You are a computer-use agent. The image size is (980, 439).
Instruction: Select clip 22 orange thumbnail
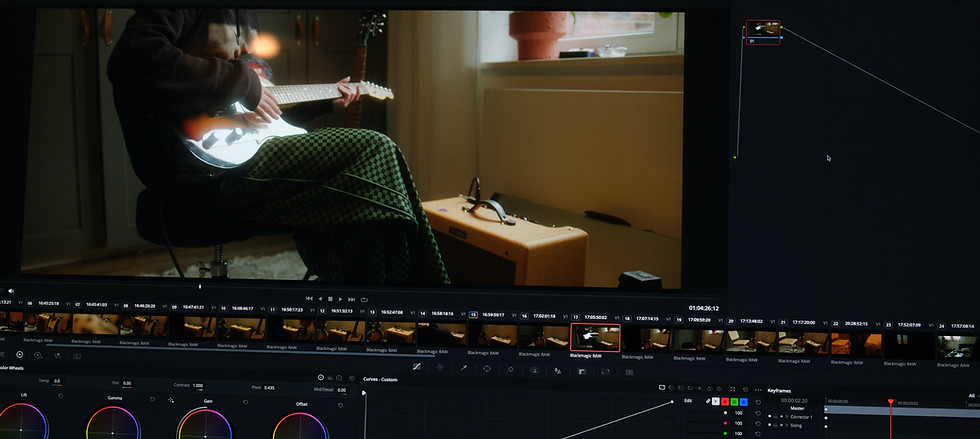coord(856,344)
